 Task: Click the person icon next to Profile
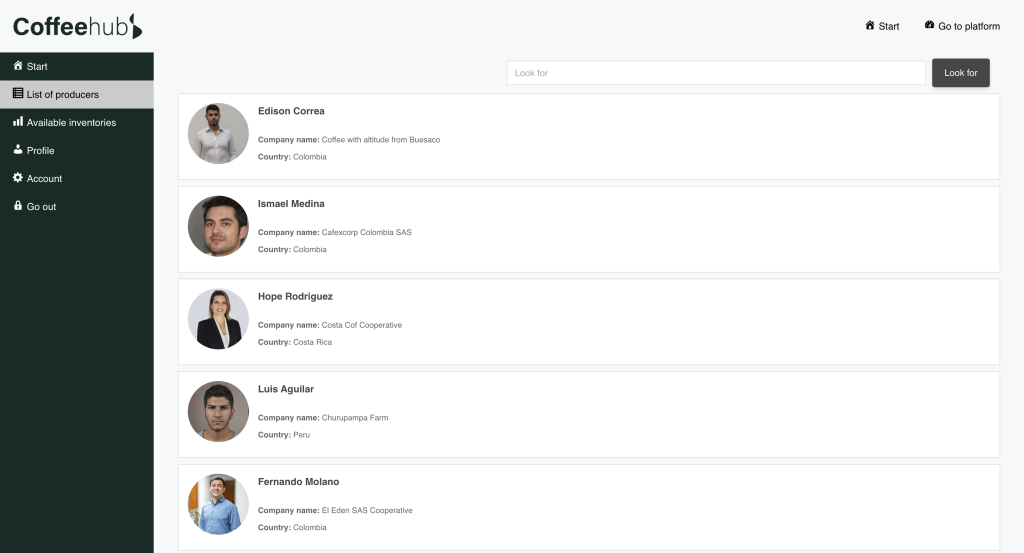pyautogui.click(x=18, y=150)
